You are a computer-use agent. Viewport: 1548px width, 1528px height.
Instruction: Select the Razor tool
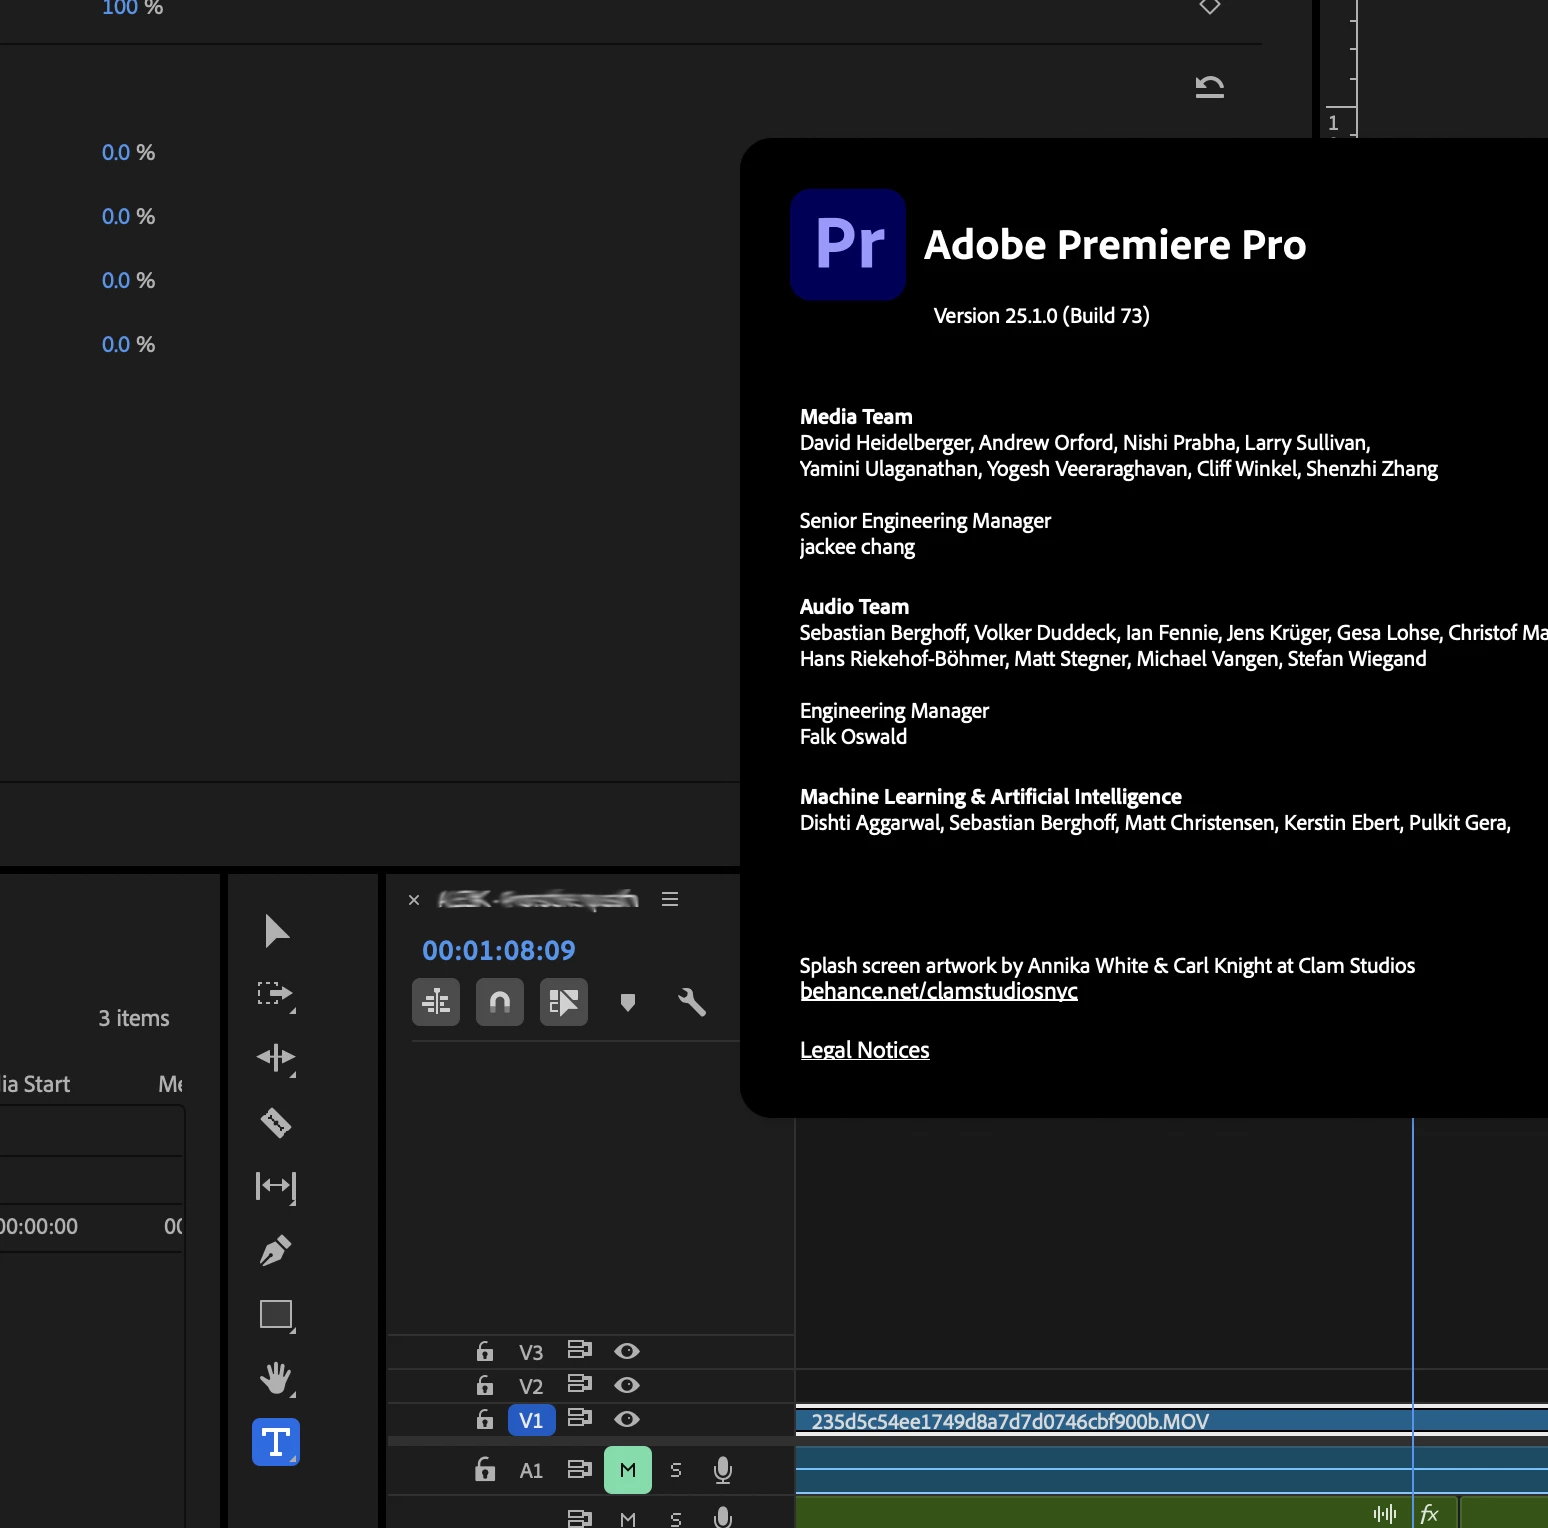tap(276, 1123)
